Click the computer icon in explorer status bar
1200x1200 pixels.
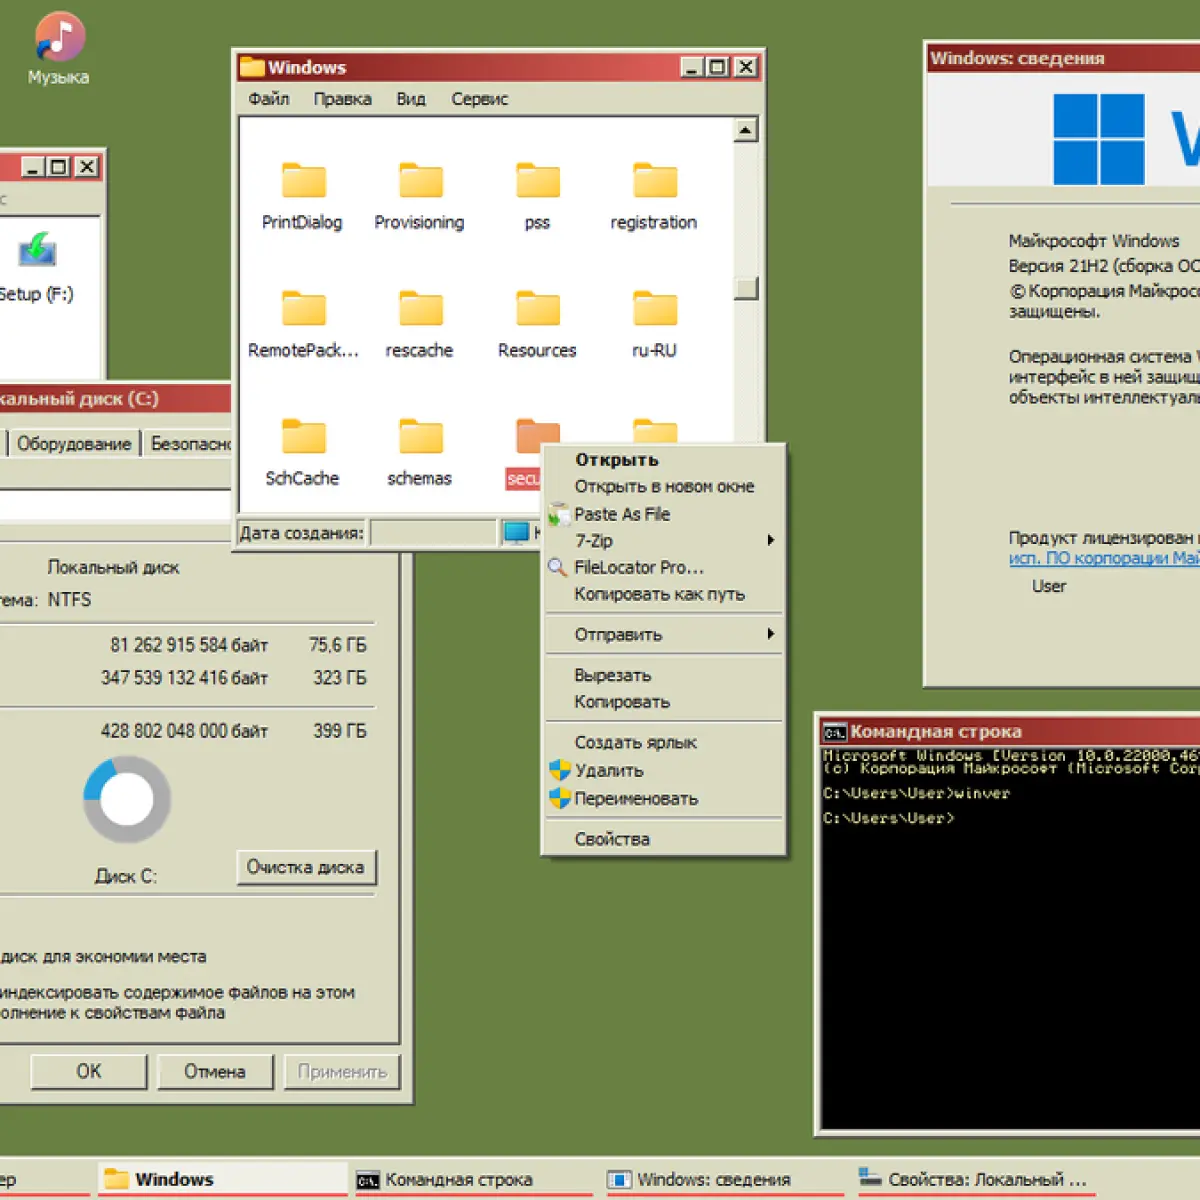[x=516, y=533]
